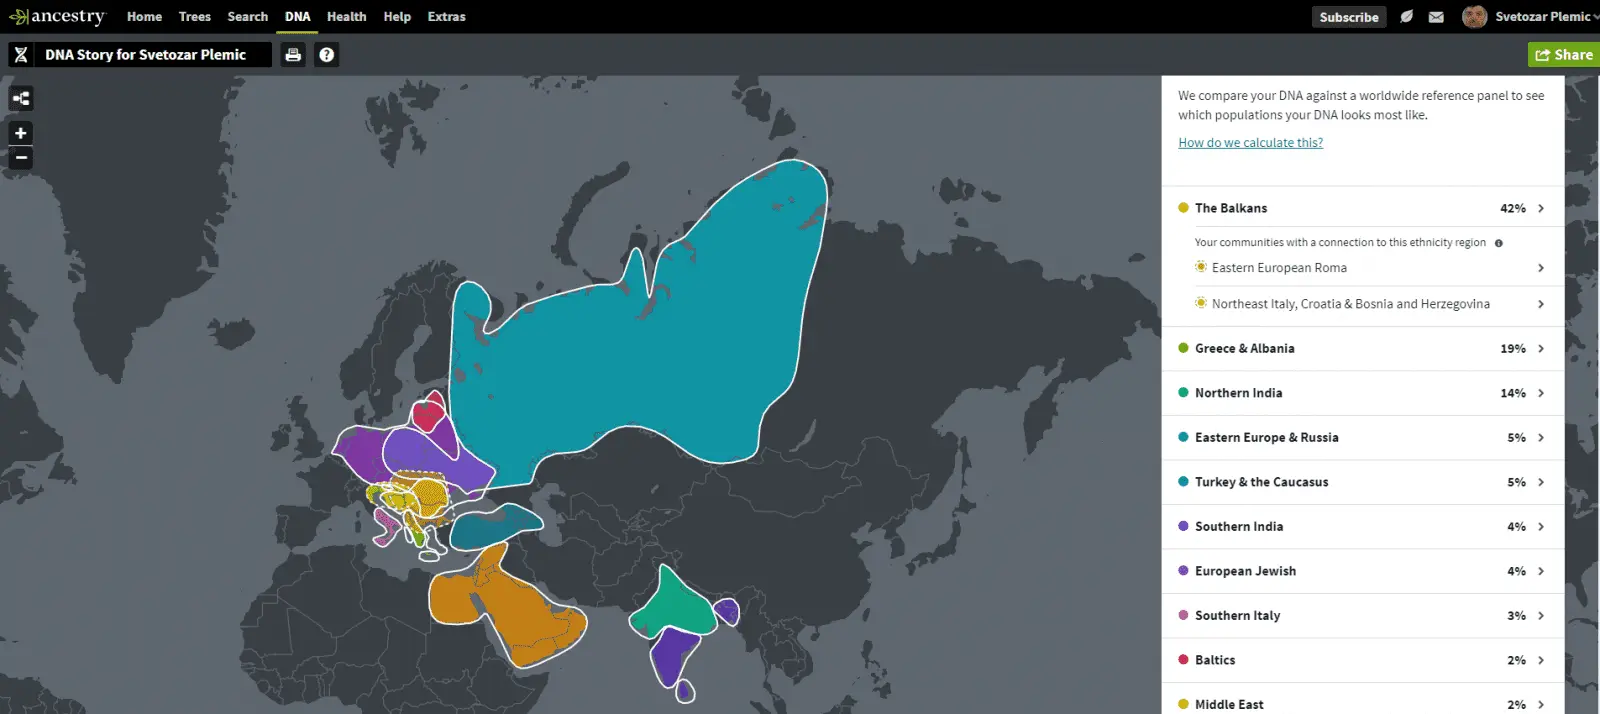Open the Search menu
1600x714 pixels.
(247, 17)
